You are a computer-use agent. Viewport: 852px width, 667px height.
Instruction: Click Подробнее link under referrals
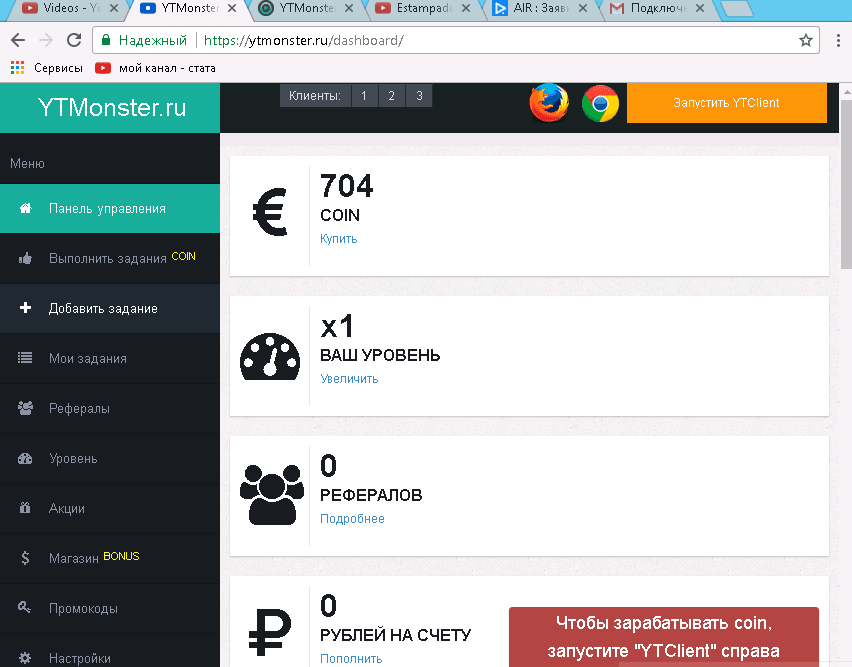coord(352,519)
